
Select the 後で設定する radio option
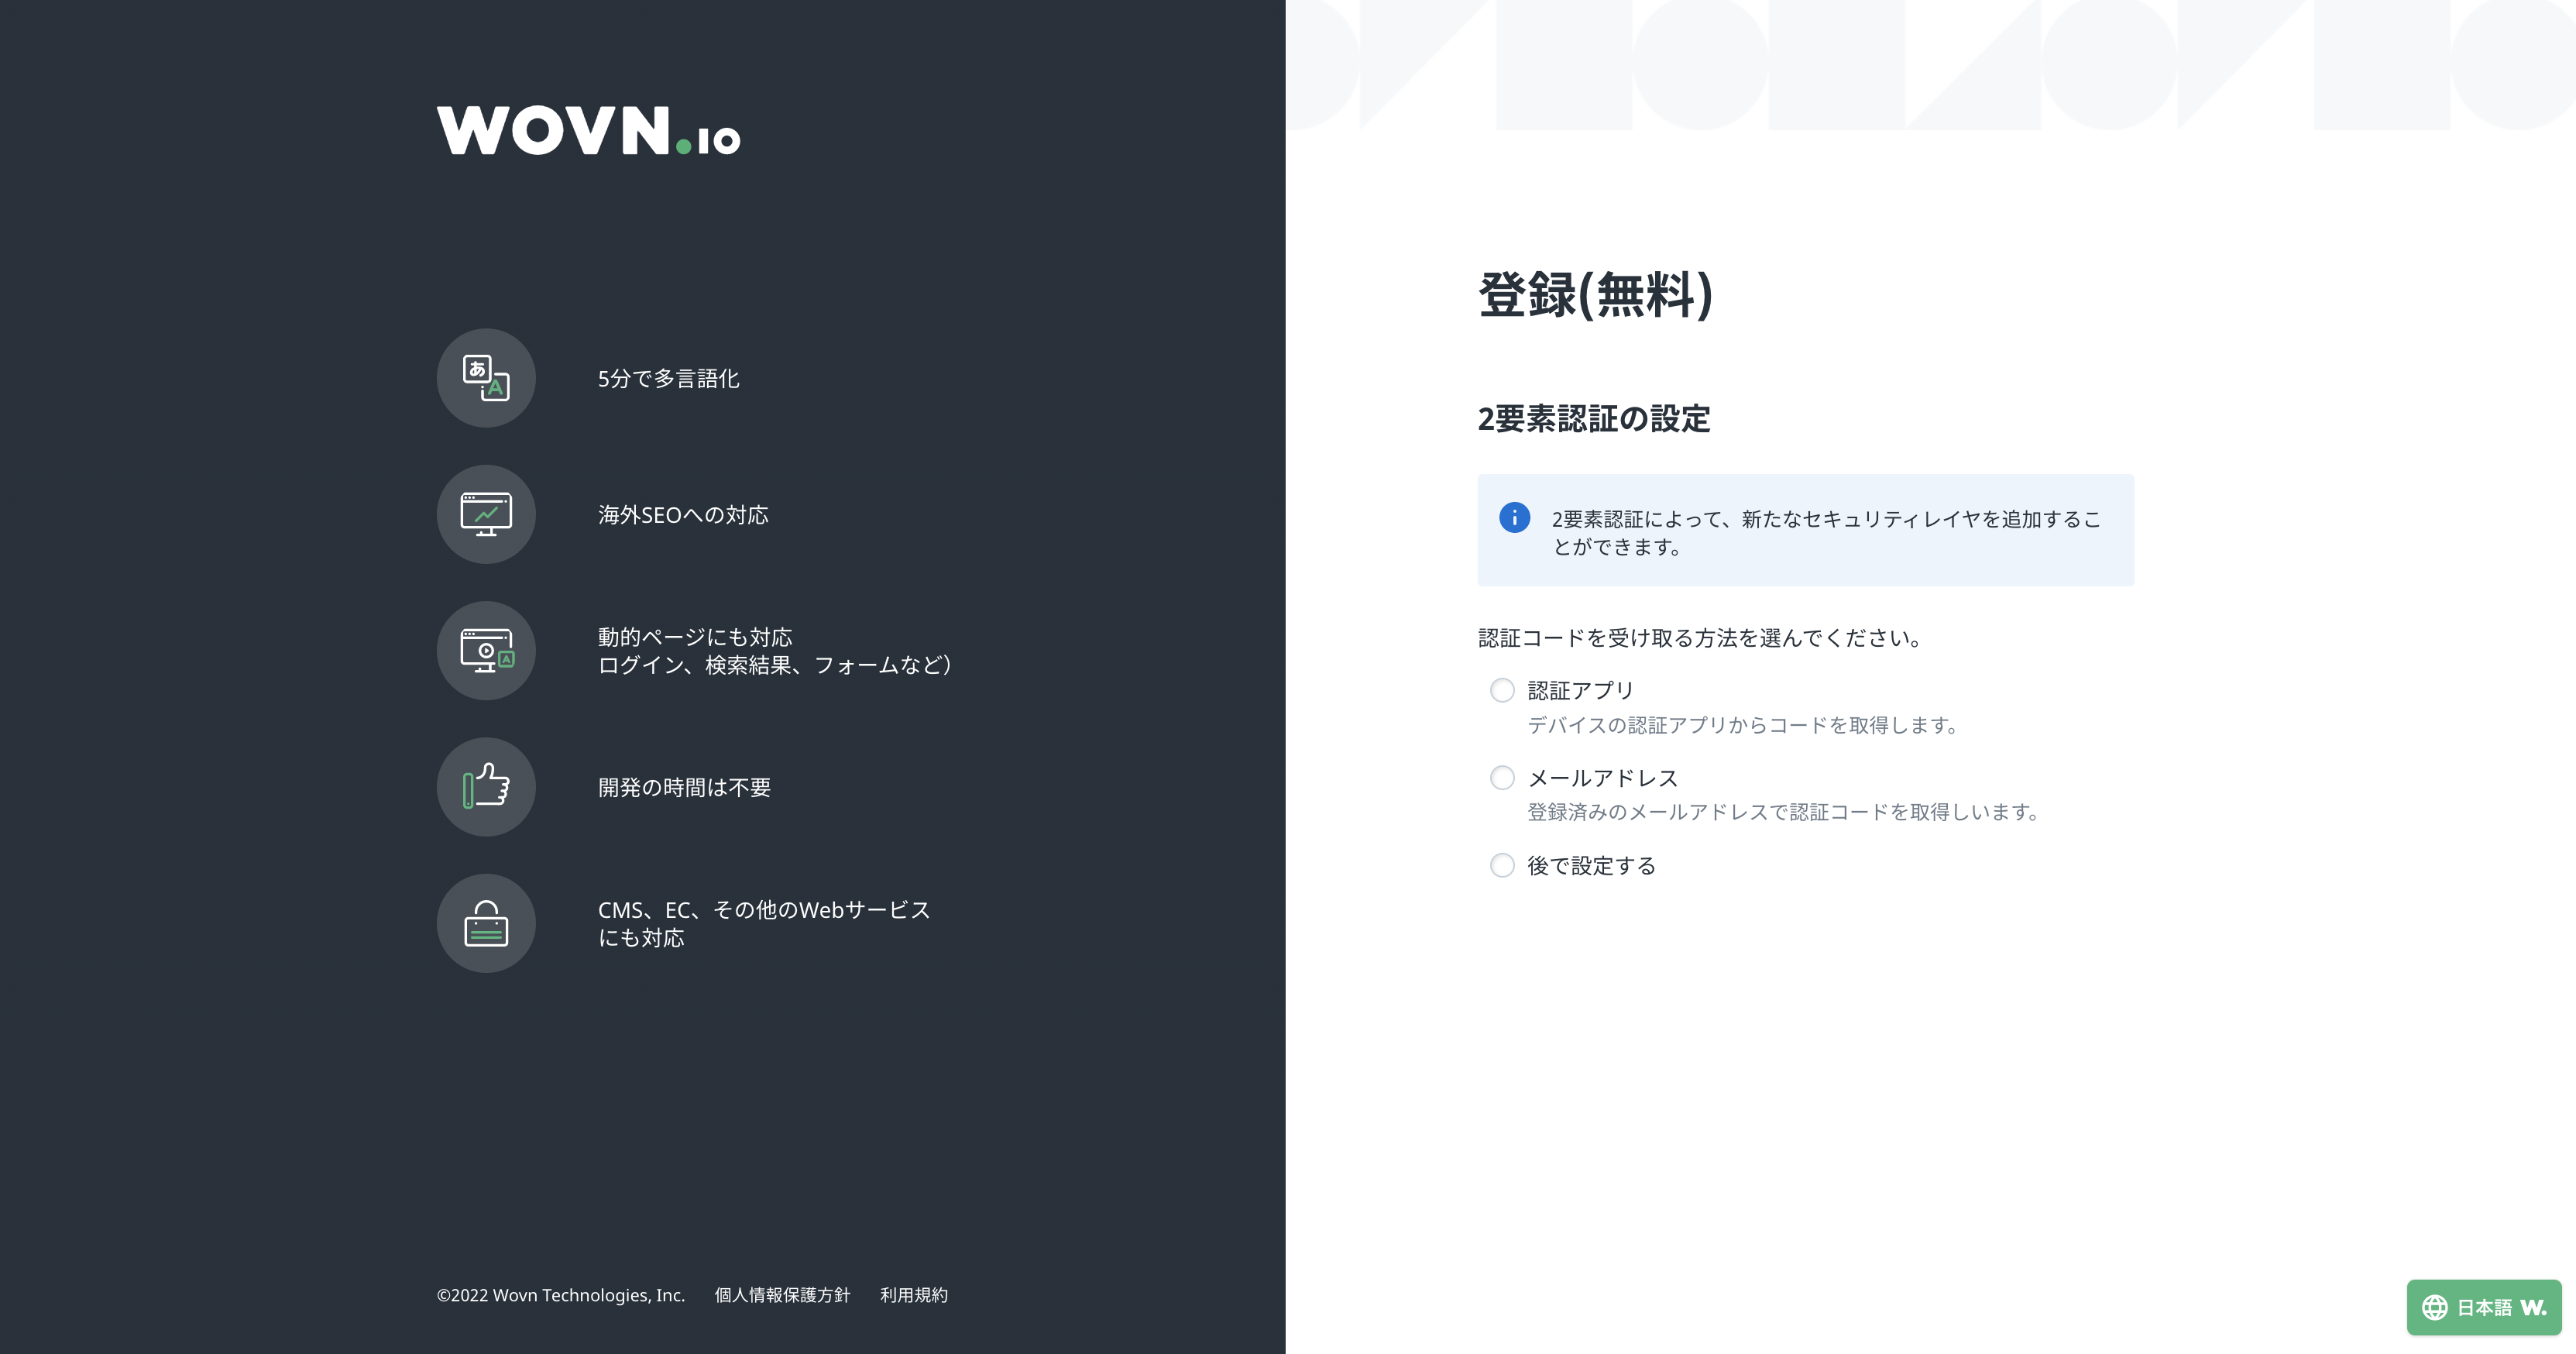(x=1502, y=865)
